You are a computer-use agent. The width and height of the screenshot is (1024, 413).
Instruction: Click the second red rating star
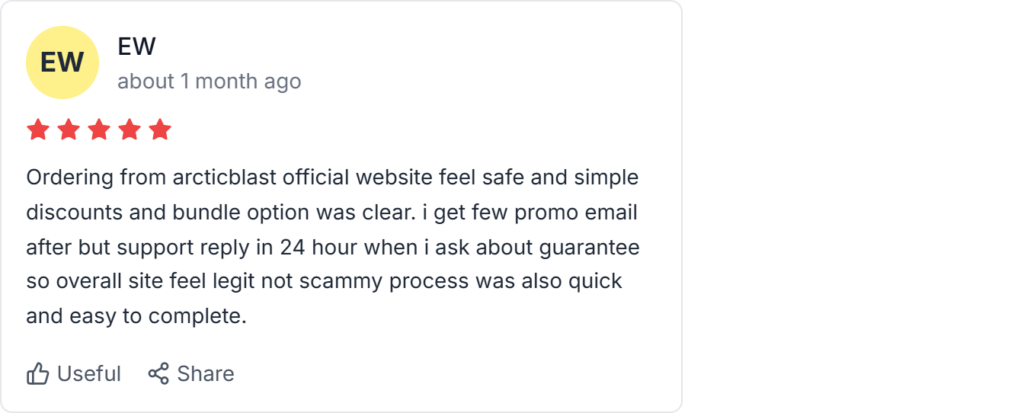click(x=69, y=130)
